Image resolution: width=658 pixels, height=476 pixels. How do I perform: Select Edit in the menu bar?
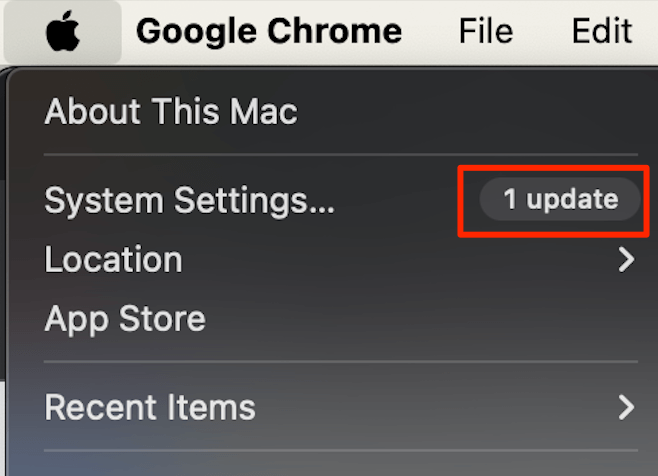(602, 31)
